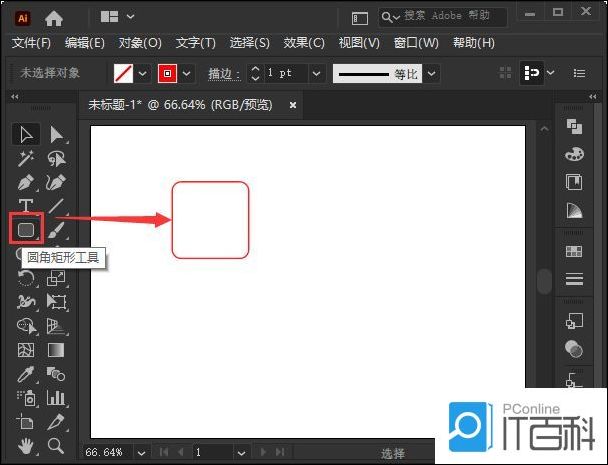Open the Libraries panel icon
This screenshot has width=608, height=465.
coord(574,182)
